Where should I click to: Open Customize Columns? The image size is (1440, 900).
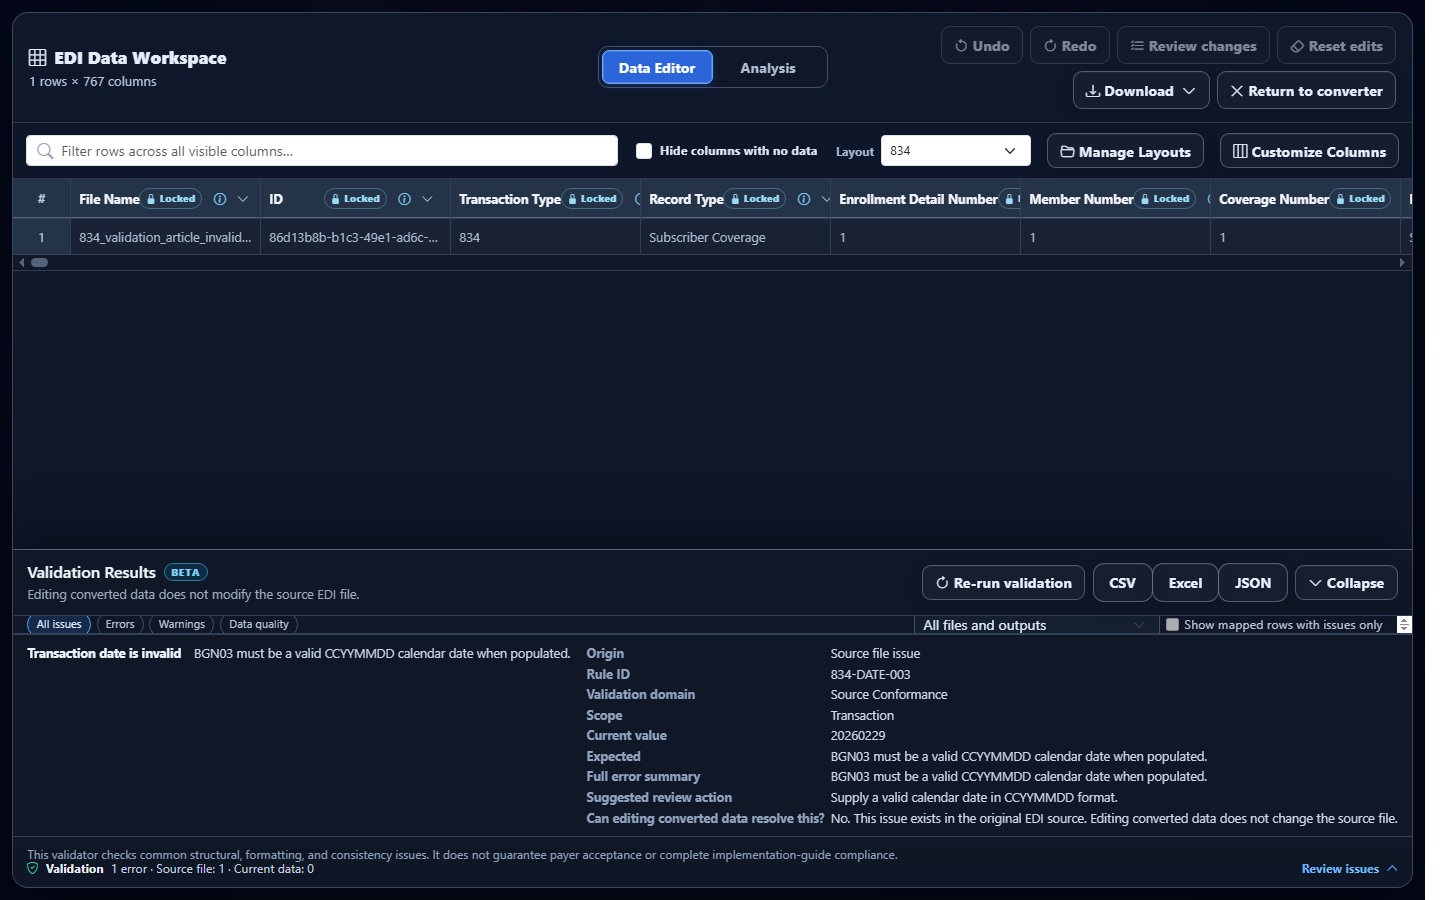pyautogui.click(x=1309, y=151)
